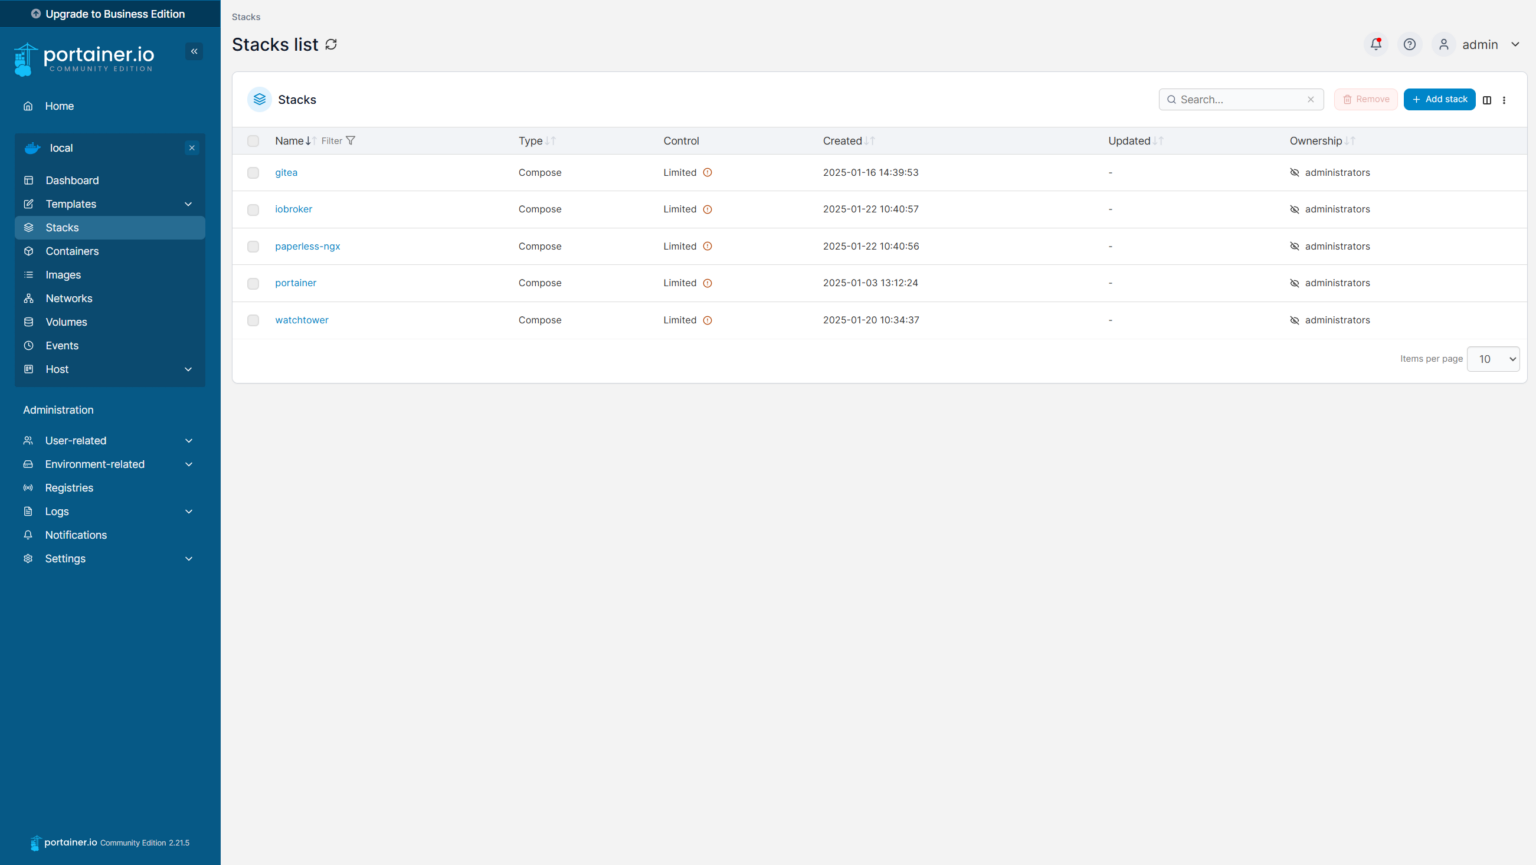This screenshot has height=865, width=1536.
Task: Click the Add stack button
Action: click(x=1439, y=99)
